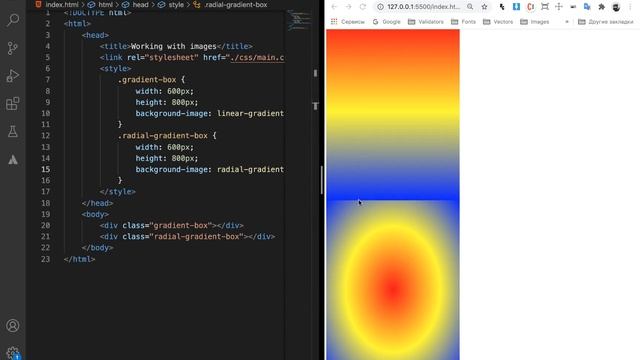Screen dimensions: 640x360
Task: Click the editor minimap preview
Action: point(298,20)
